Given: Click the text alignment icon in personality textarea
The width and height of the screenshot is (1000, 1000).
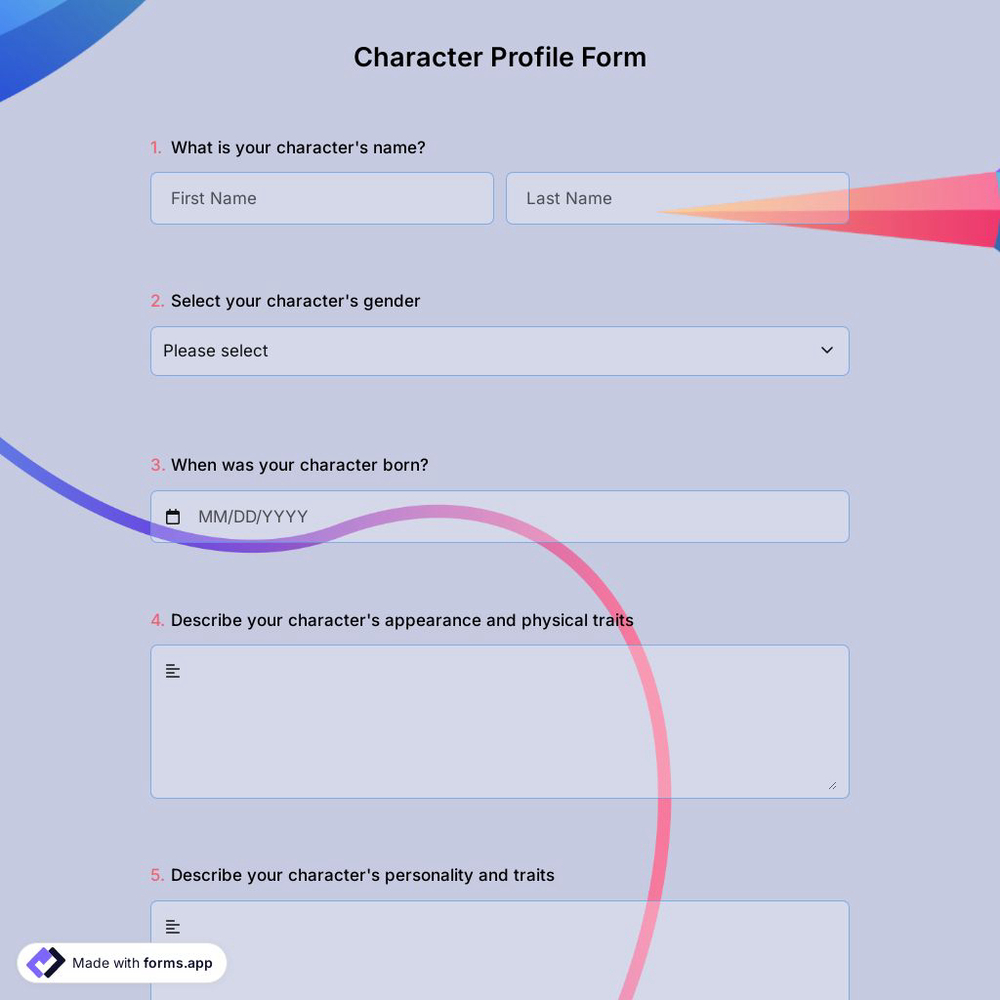Looking at the screenshot, I should coord(172,926).
